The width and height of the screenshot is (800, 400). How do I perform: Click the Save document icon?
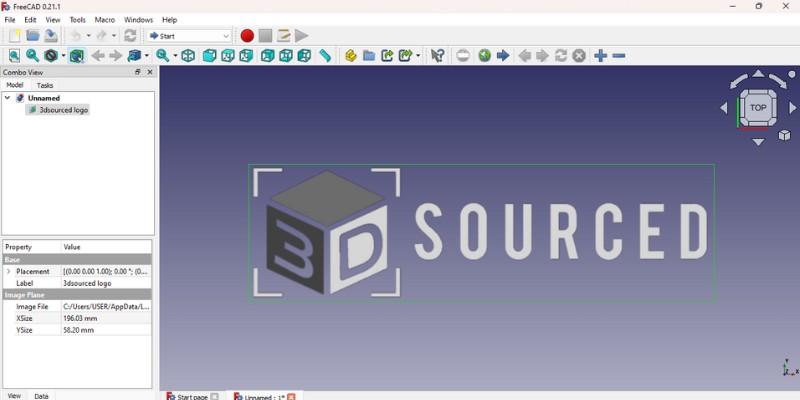tap(51, 36)
